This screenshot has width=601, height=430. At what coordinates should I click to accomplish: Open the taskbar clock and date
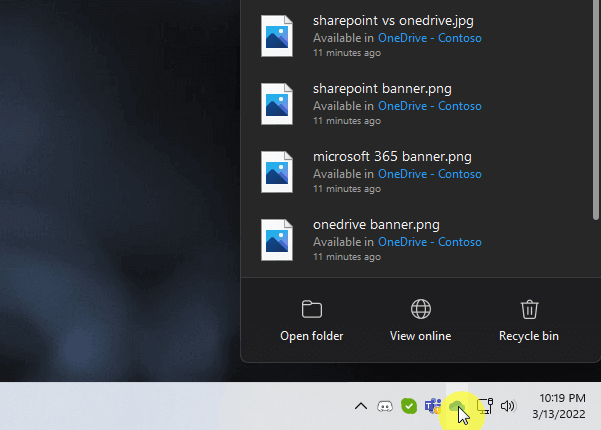click(x=559, y=406)
